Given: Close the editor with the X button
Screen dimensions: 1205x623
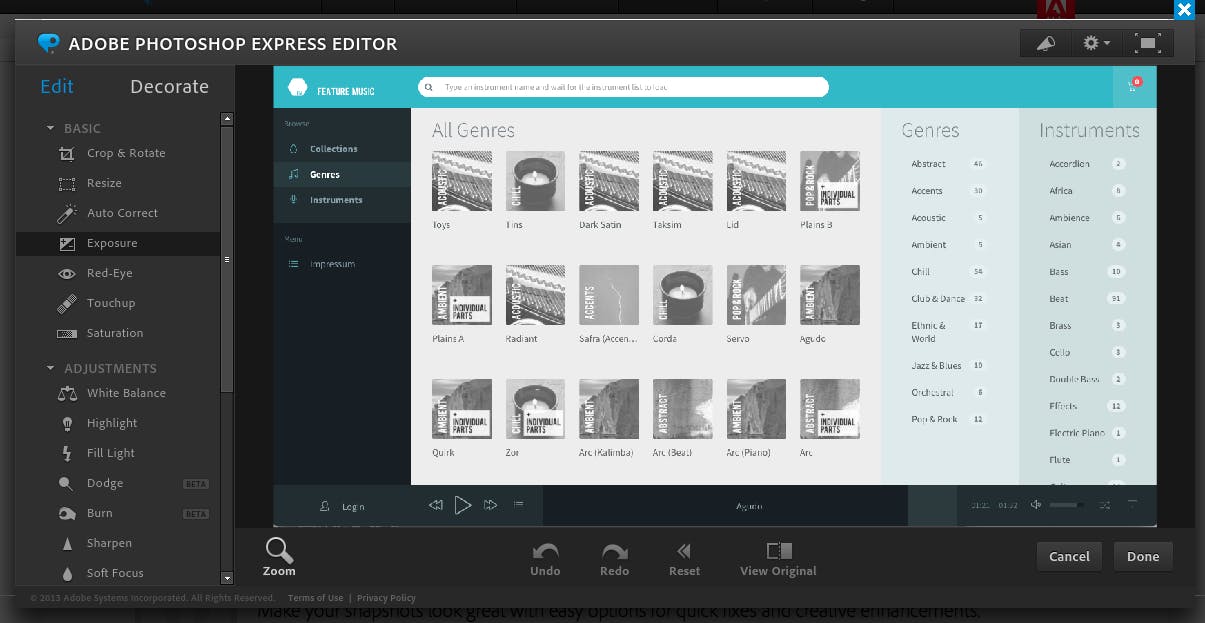Looking at the screenshot, I should click(x=1184, y=10).
